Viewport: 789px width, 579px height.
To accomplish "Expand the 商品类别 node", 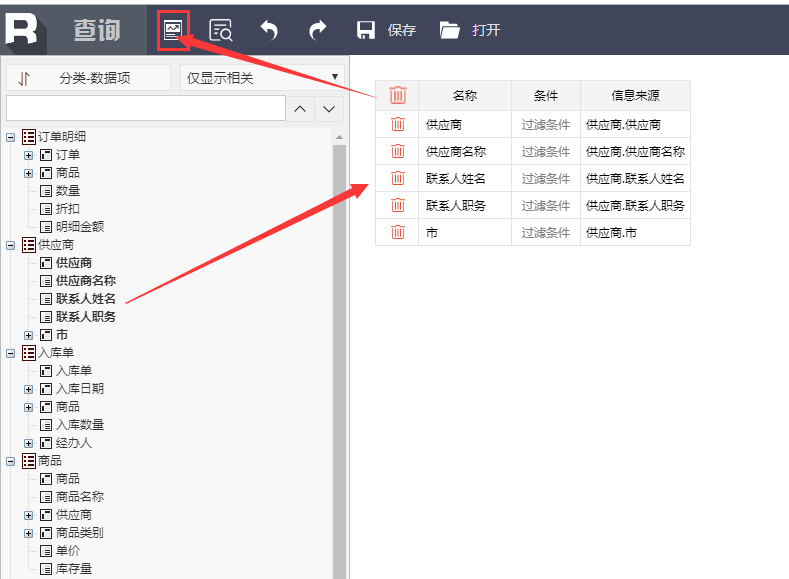I will pos(28,533).
